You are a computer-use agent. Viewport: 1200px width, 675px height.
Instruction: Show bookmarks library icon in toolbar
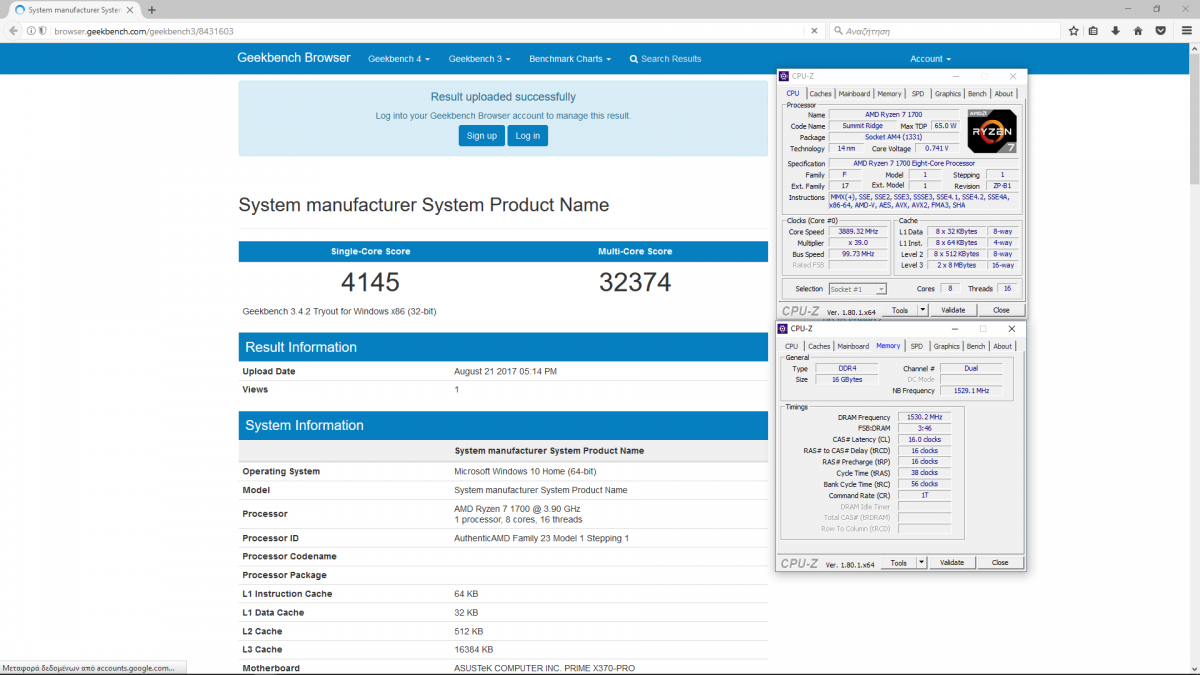point(1094,31)
